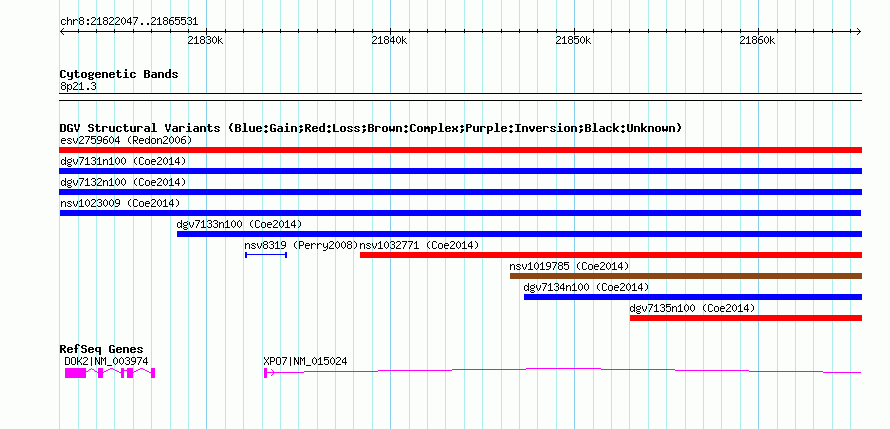Click the 21860k ruler position

[758, 41]
